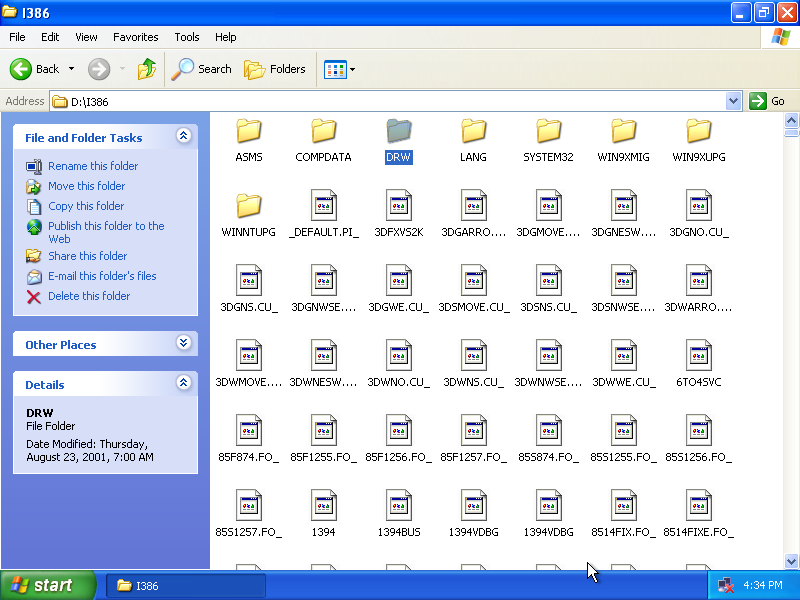Click the scrollbar down arrow

tap(791, 561)
